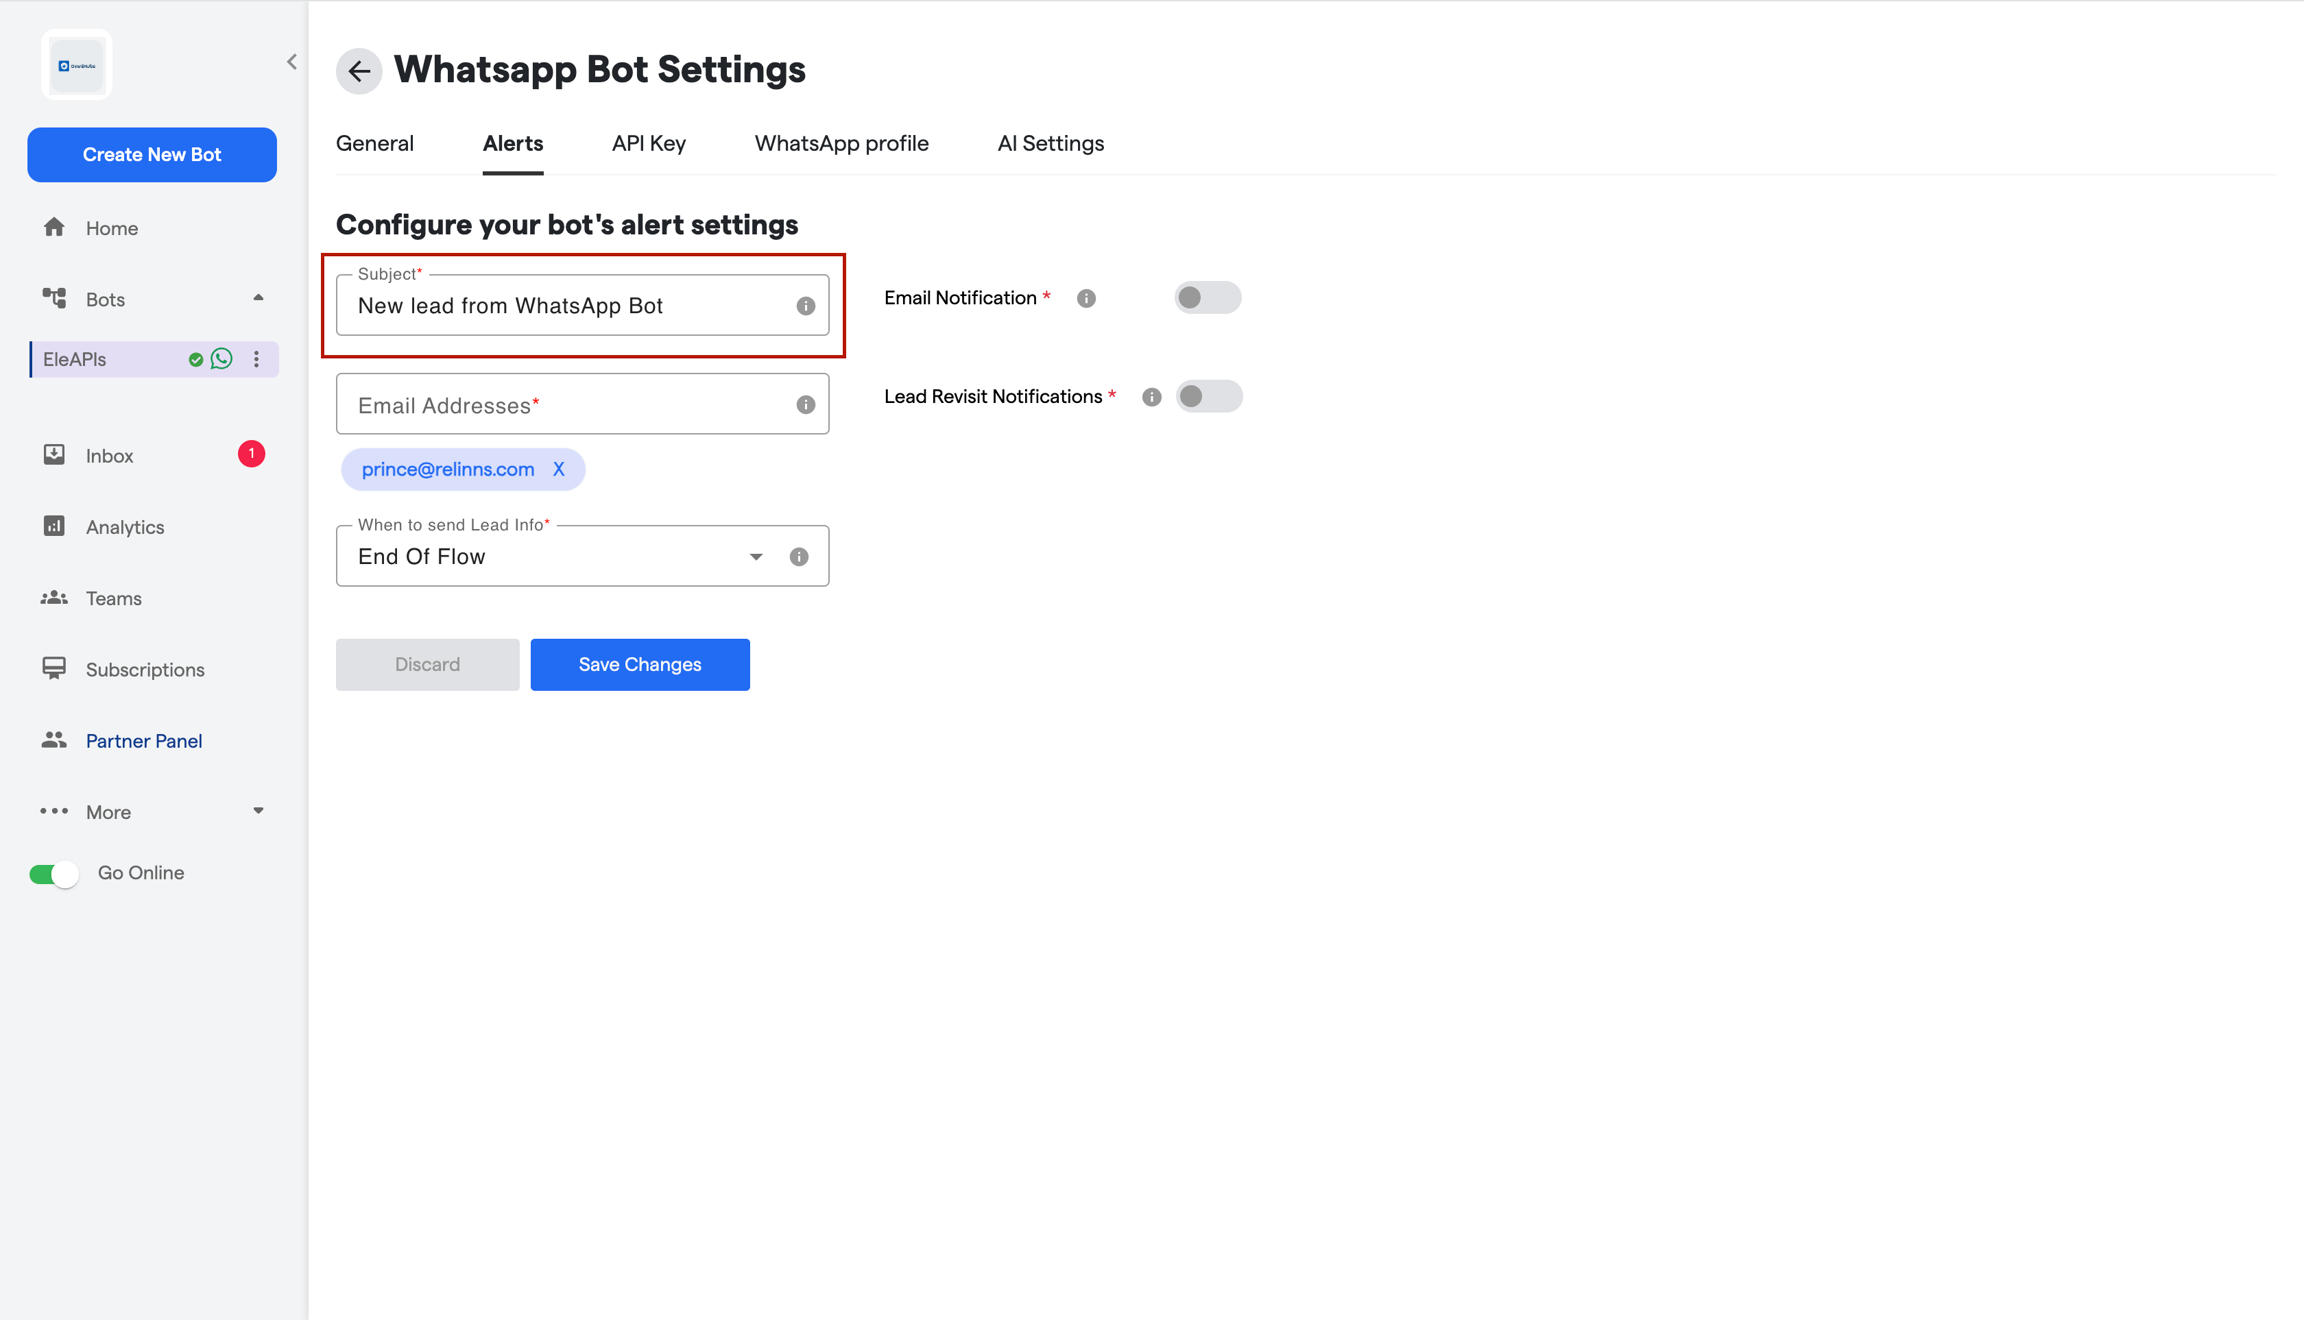The height and width of the screenshot is (1320, 2304).
Task: Open Home in the sidebar
Action: (x=111, y=228)
